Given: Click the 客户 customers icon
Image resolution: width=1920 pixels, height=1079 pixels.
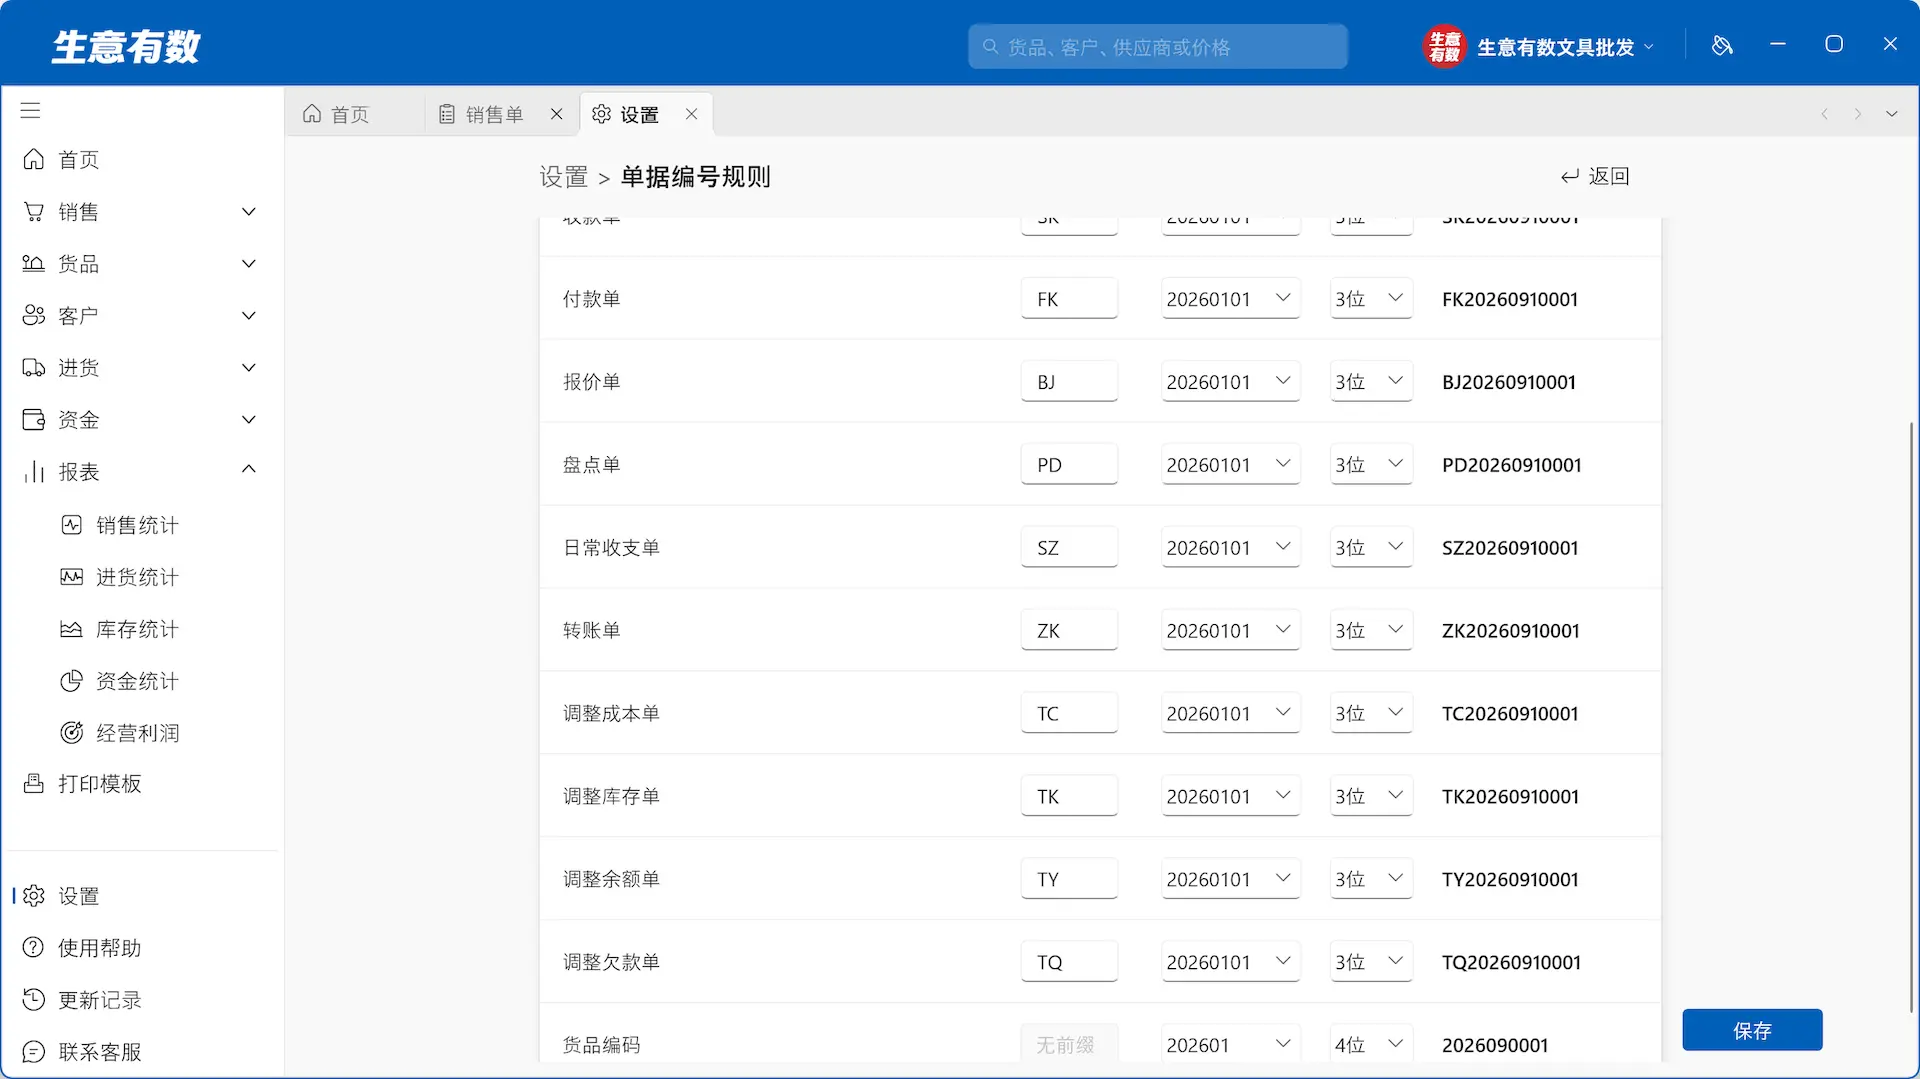Looking at the screenshot, I should tap(34, 316).
